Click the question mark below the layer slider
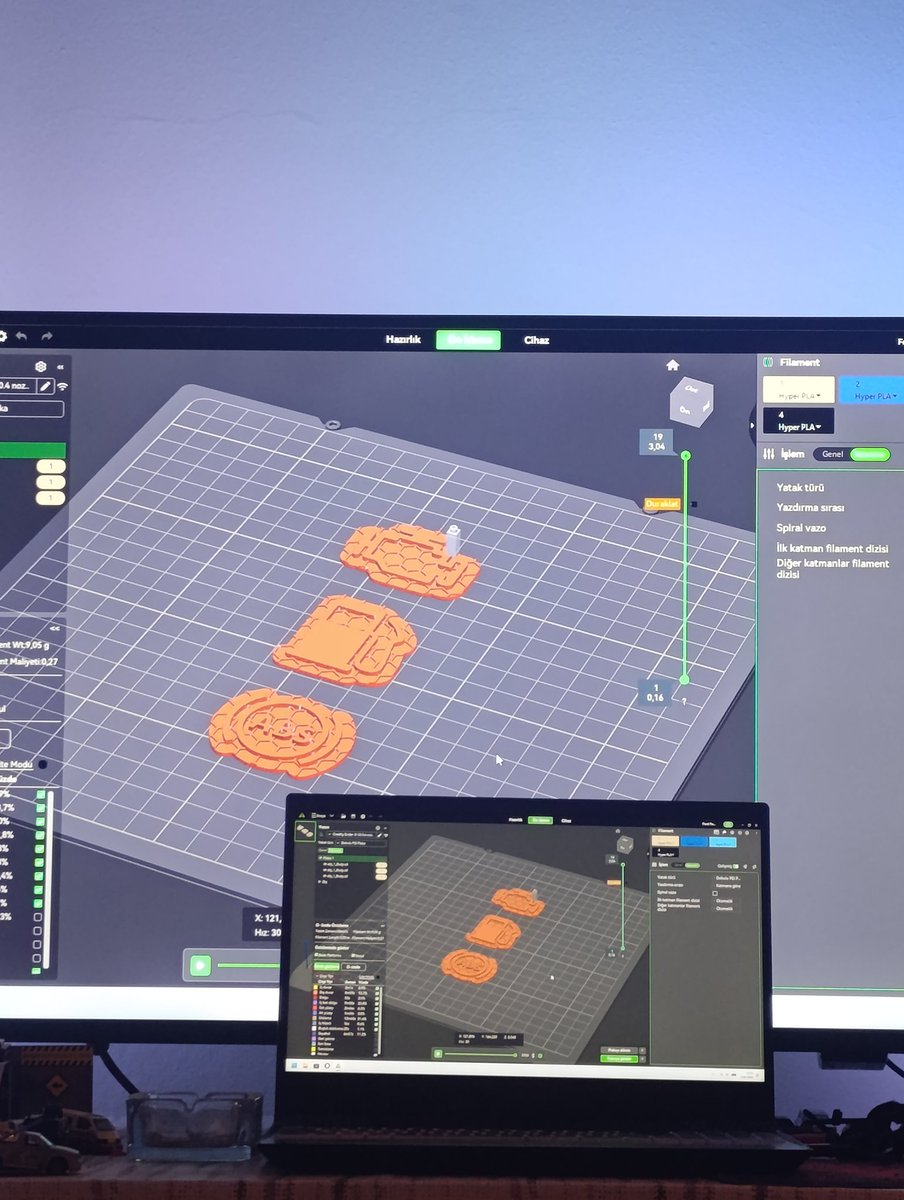904x1200 pixels. point(684,703)
